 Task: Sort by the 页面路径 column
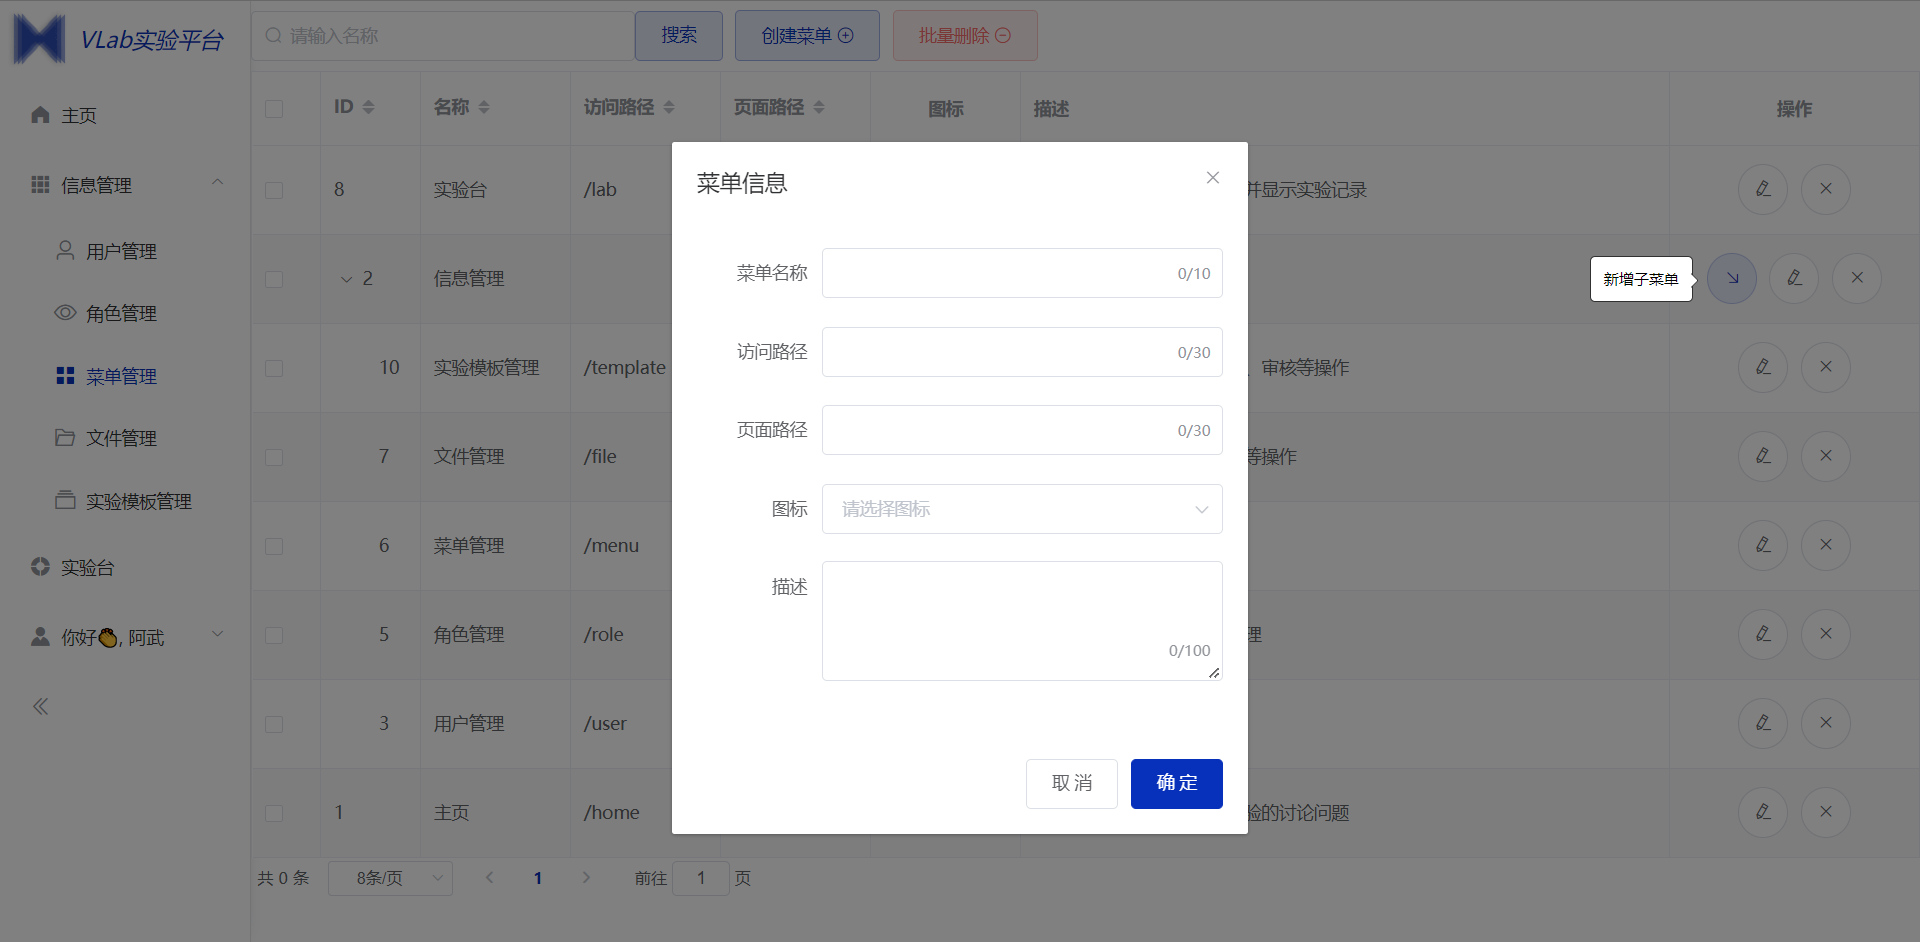(819, 107)
